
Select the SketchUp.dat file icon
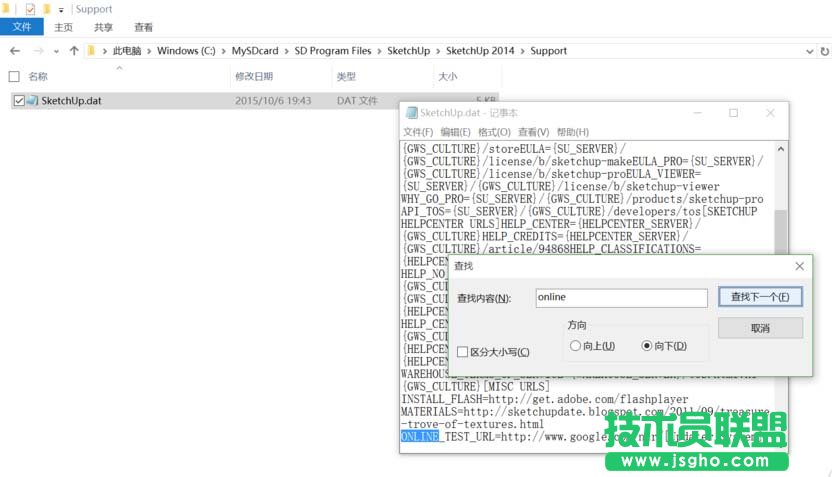(x=32, y=100)
